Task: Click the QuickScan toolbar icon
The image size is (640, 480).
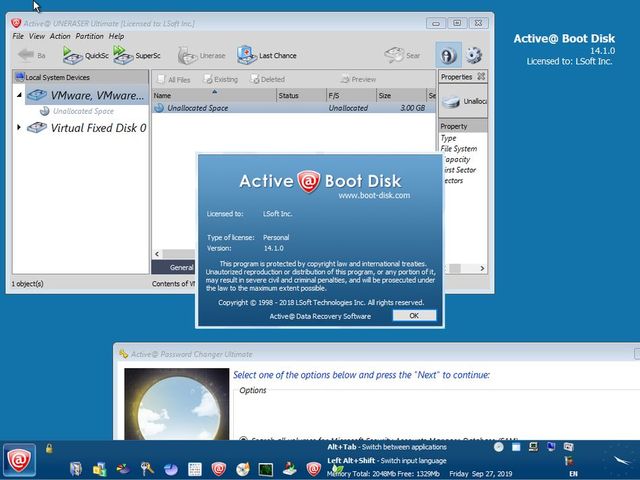Action: tap(85, 56)
